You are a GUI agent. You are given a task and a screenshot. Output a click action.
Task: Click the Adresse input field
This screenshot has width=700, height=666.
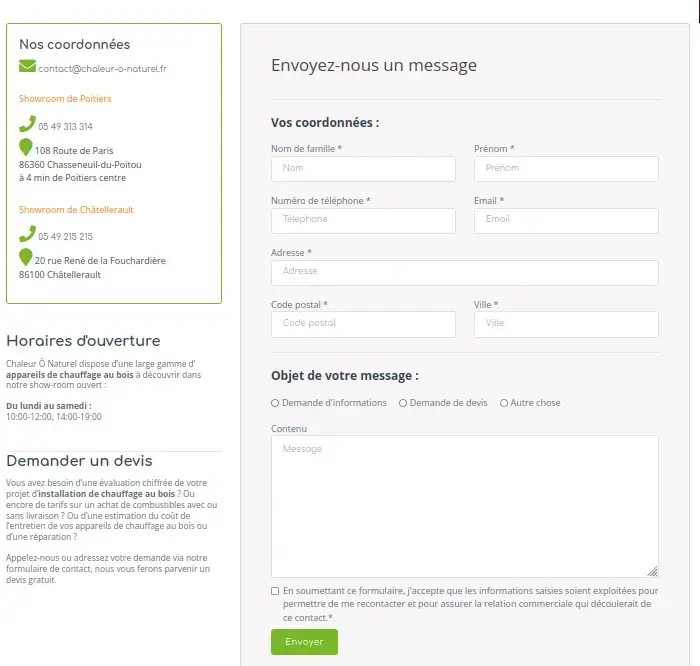click(x=464, y=272)
